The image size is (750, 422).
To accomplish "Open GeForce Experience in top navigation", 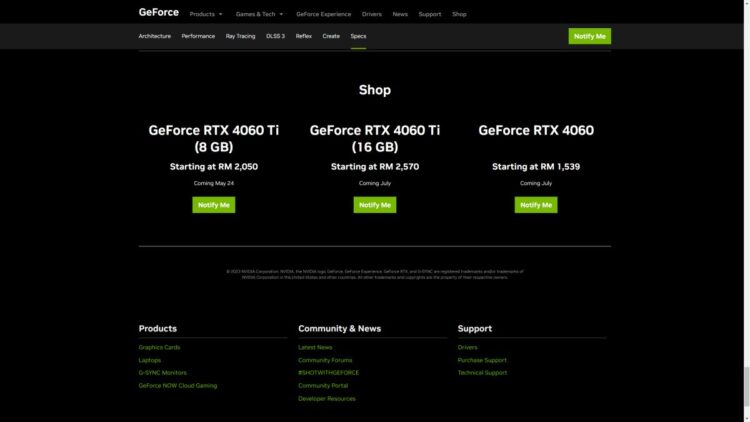I will click(x=323, y=14).
